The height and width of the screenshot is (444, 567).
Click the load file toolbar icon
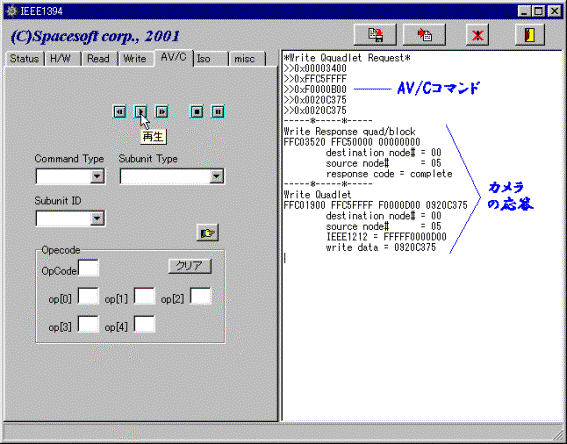[424, 35]
